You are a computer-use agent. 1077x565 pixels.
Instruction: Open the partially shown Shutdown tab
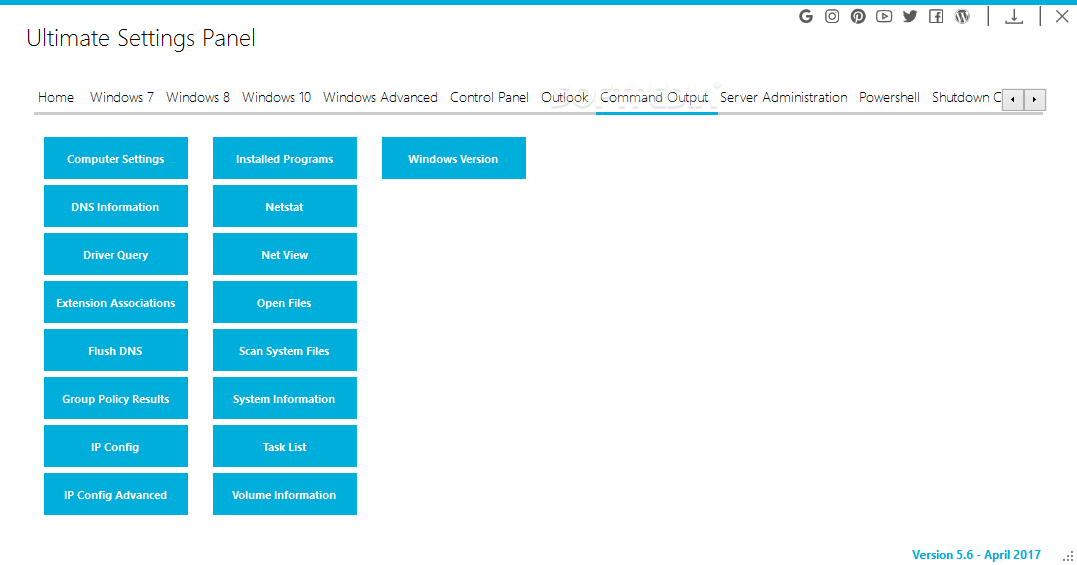(x=965, y=97)
